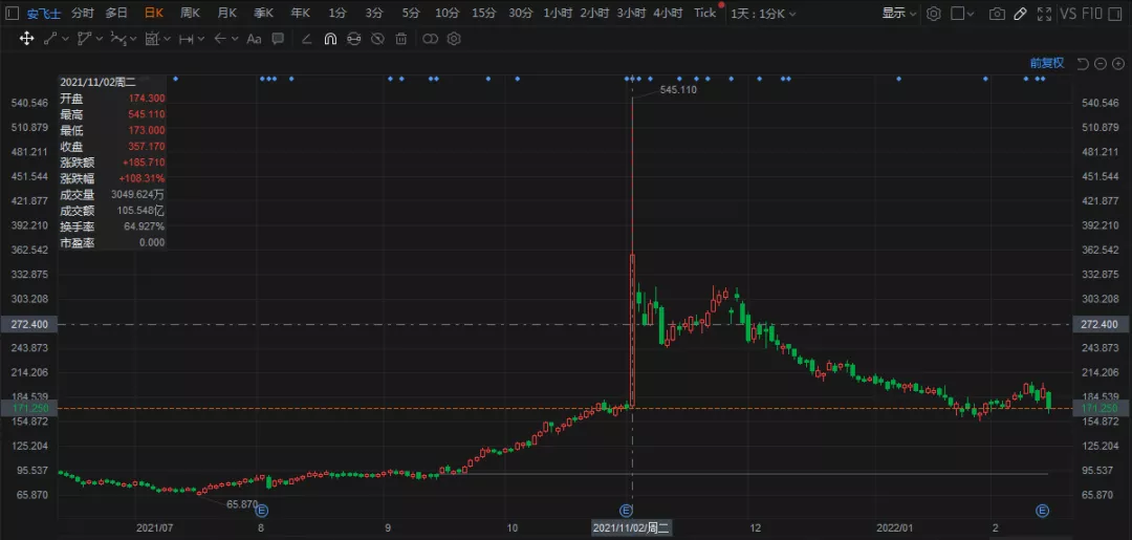The height and width of the screenshot is (540, 1132).
Task: Zoom in chart with plus button
Action: pos(1117,63)
